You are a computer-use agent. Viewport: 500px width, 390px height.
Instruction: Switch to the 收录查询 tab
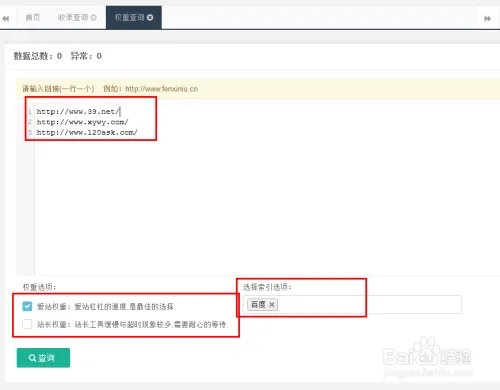73,17
